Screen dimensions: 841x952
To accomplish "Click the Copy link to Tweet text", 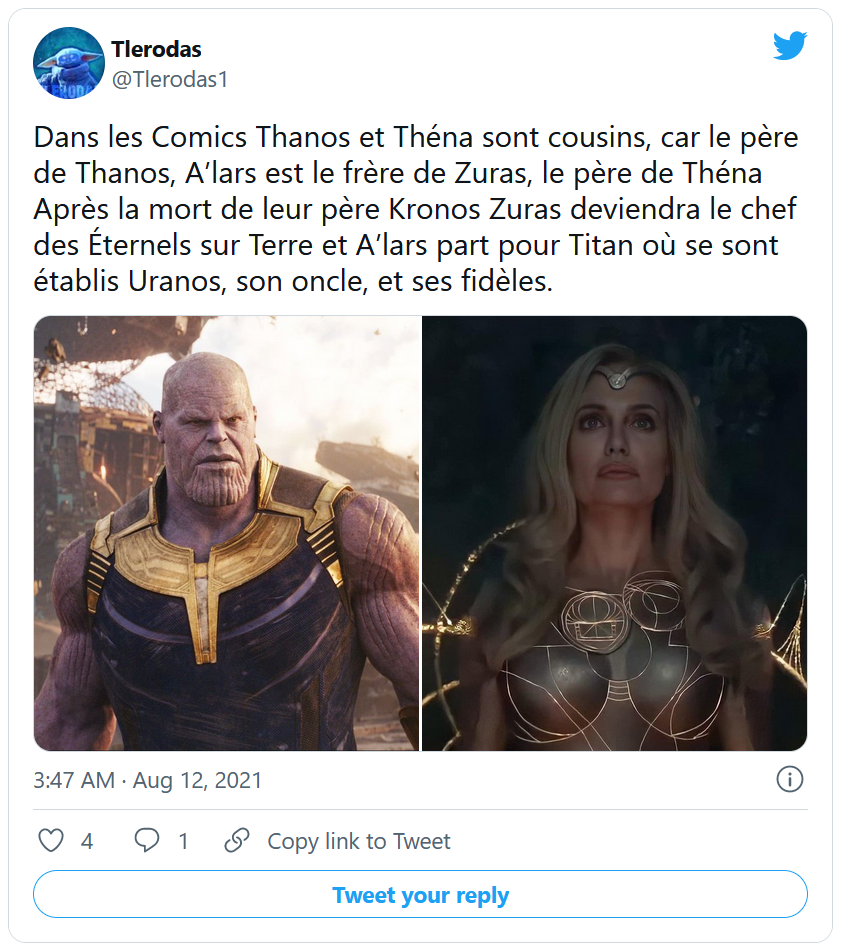I will [359, 841].
